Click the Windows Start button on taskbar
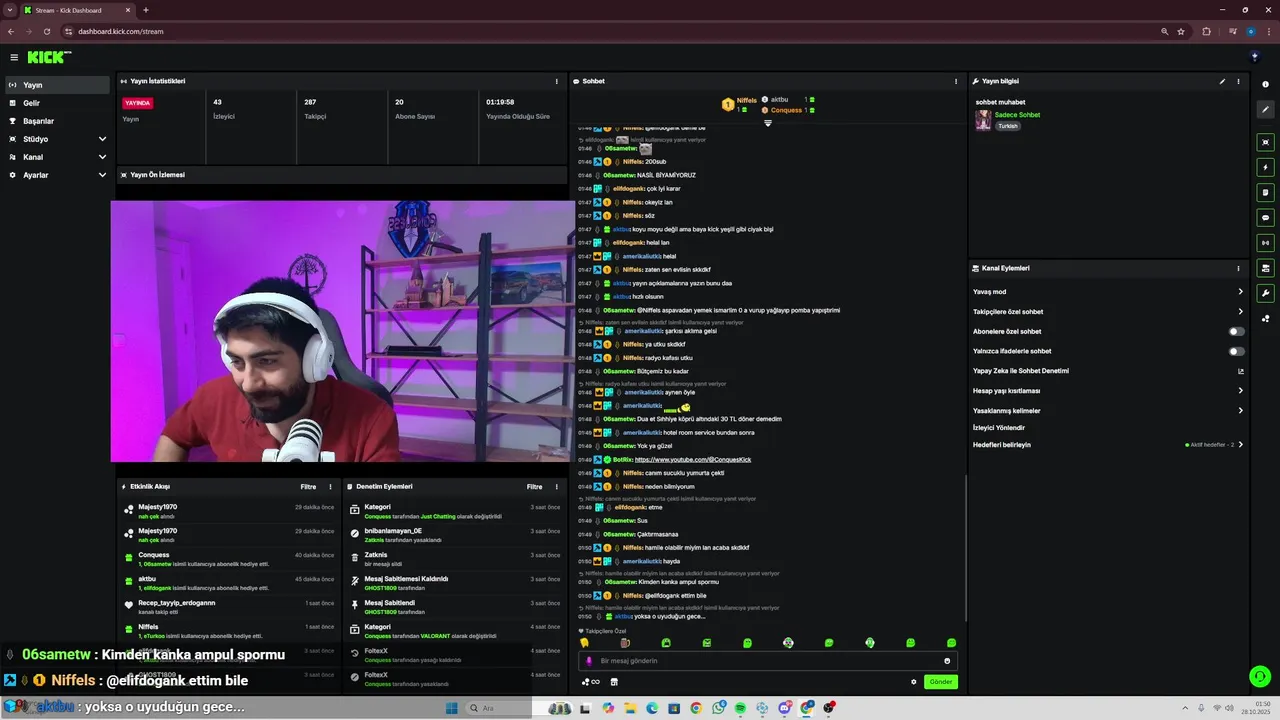The width and height of the screenshot is (1280, 720). tap(451, 708)
